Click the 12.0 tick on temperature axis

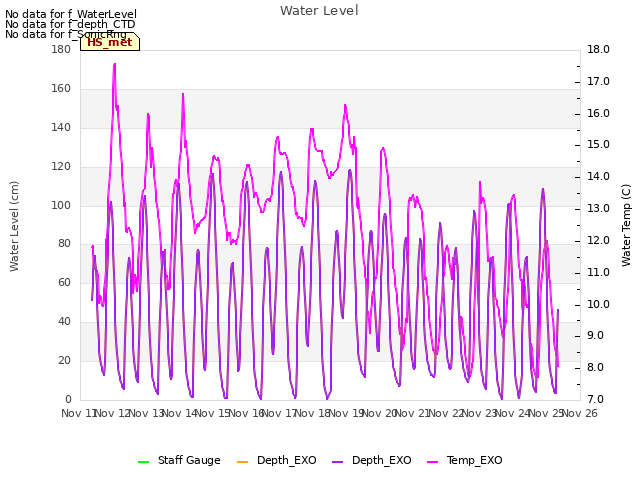(598, 240)
